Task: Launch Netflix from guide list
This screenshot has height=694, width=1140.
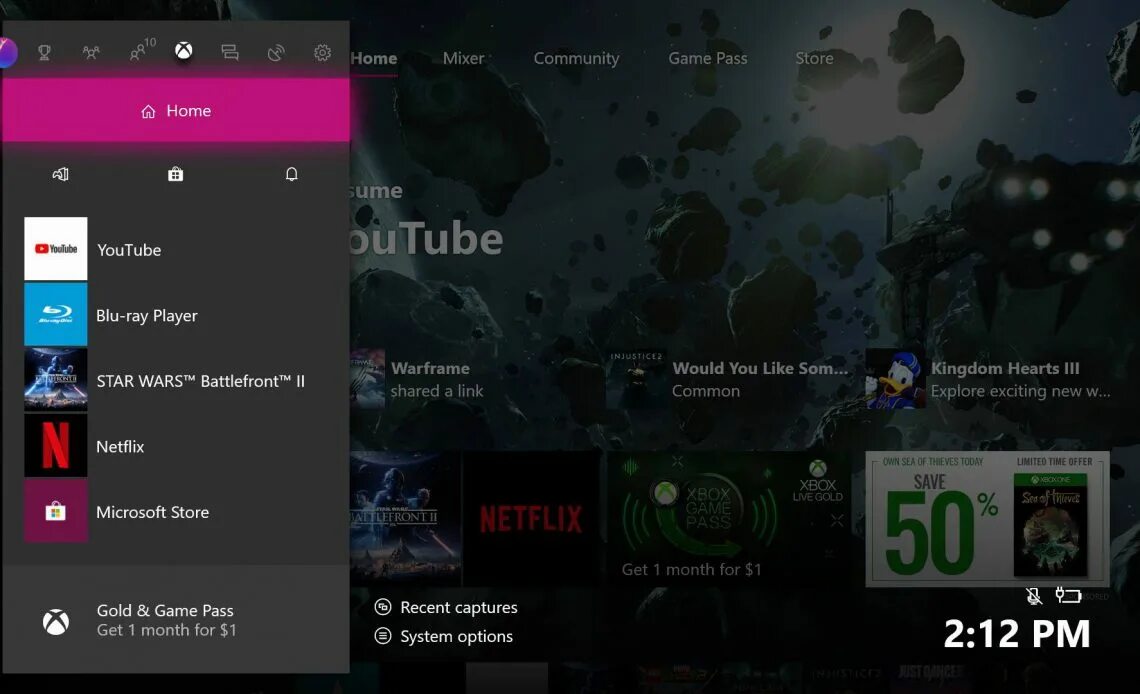Action: [176, 445]
